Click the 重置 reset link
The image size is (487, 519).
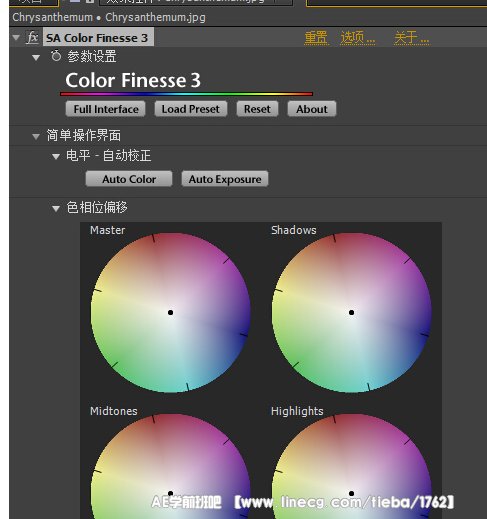point(316,38)
